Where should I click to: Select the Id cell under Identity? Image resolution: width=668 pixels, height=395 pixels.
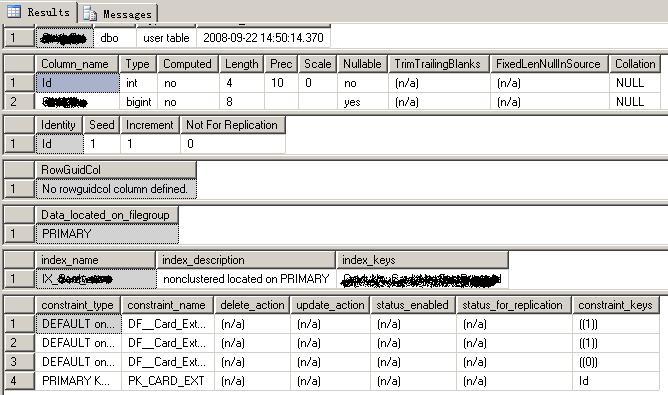[x=60, y=144]
